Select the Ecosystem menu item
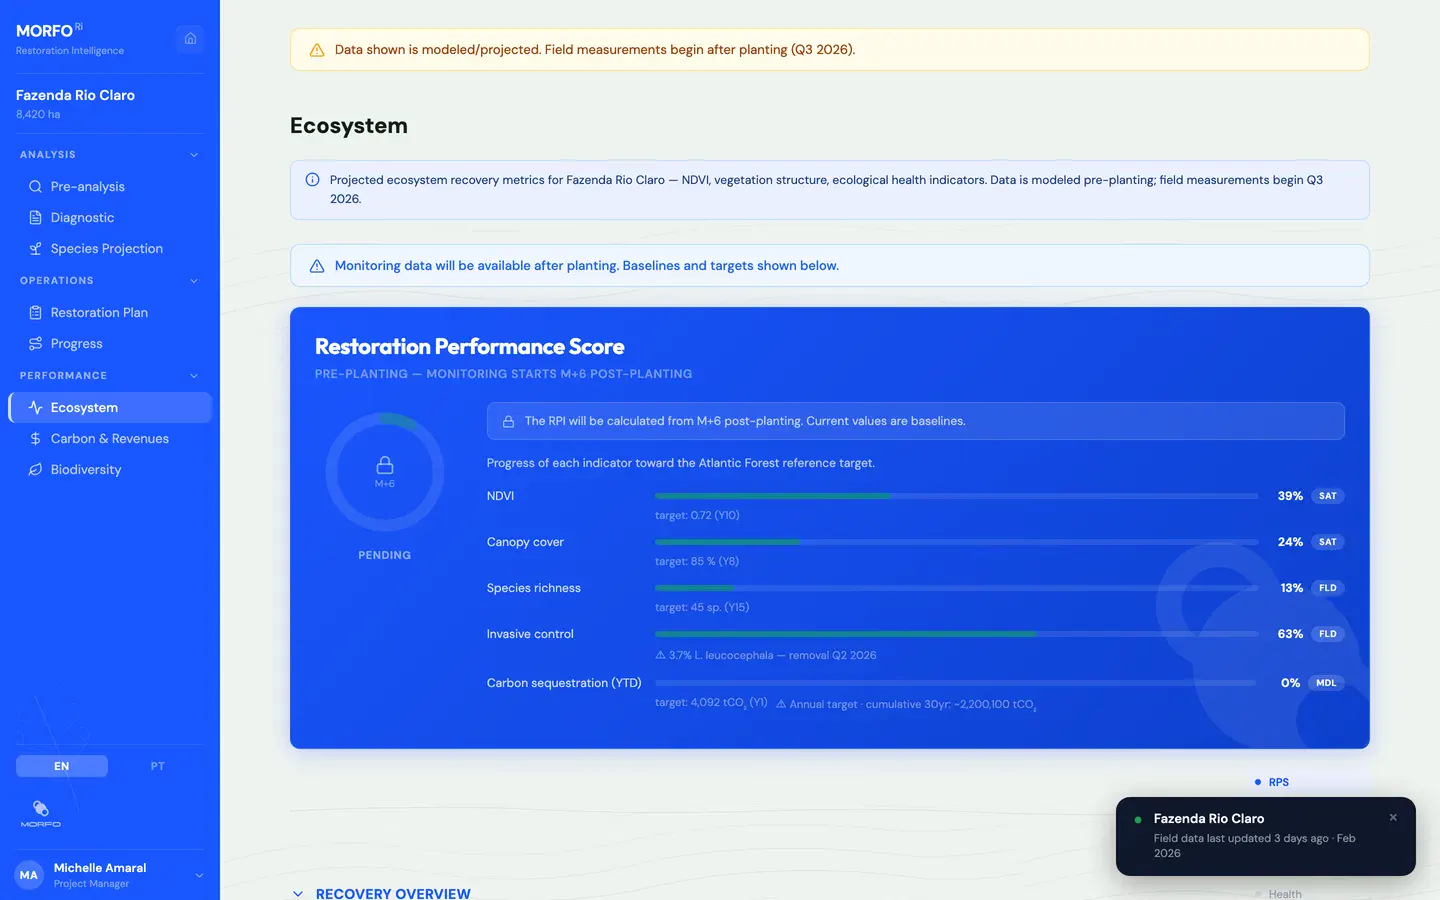1440x900 pixels. pyautogui.click(x=110, y=408)
